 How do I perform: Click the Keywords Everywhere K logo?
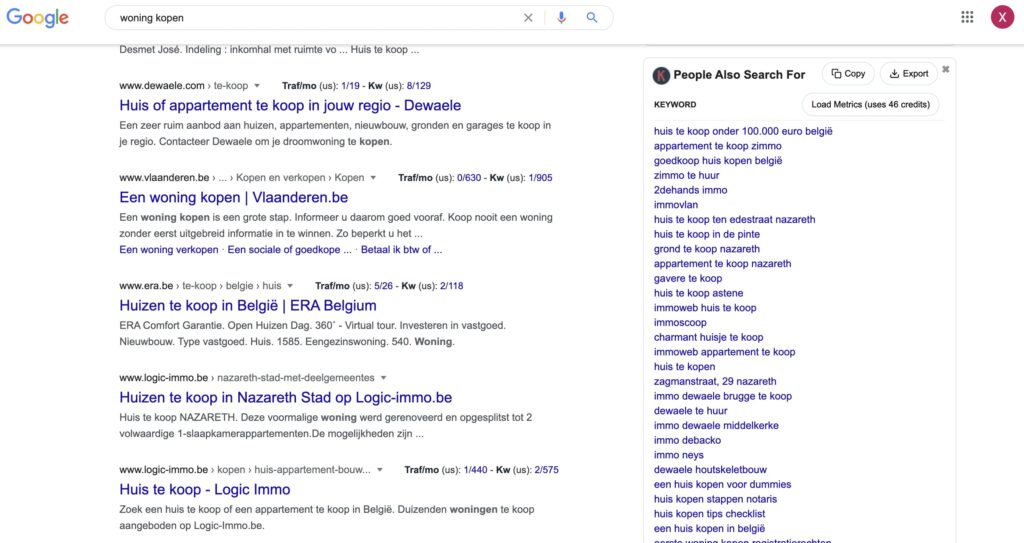coord(661,75)
